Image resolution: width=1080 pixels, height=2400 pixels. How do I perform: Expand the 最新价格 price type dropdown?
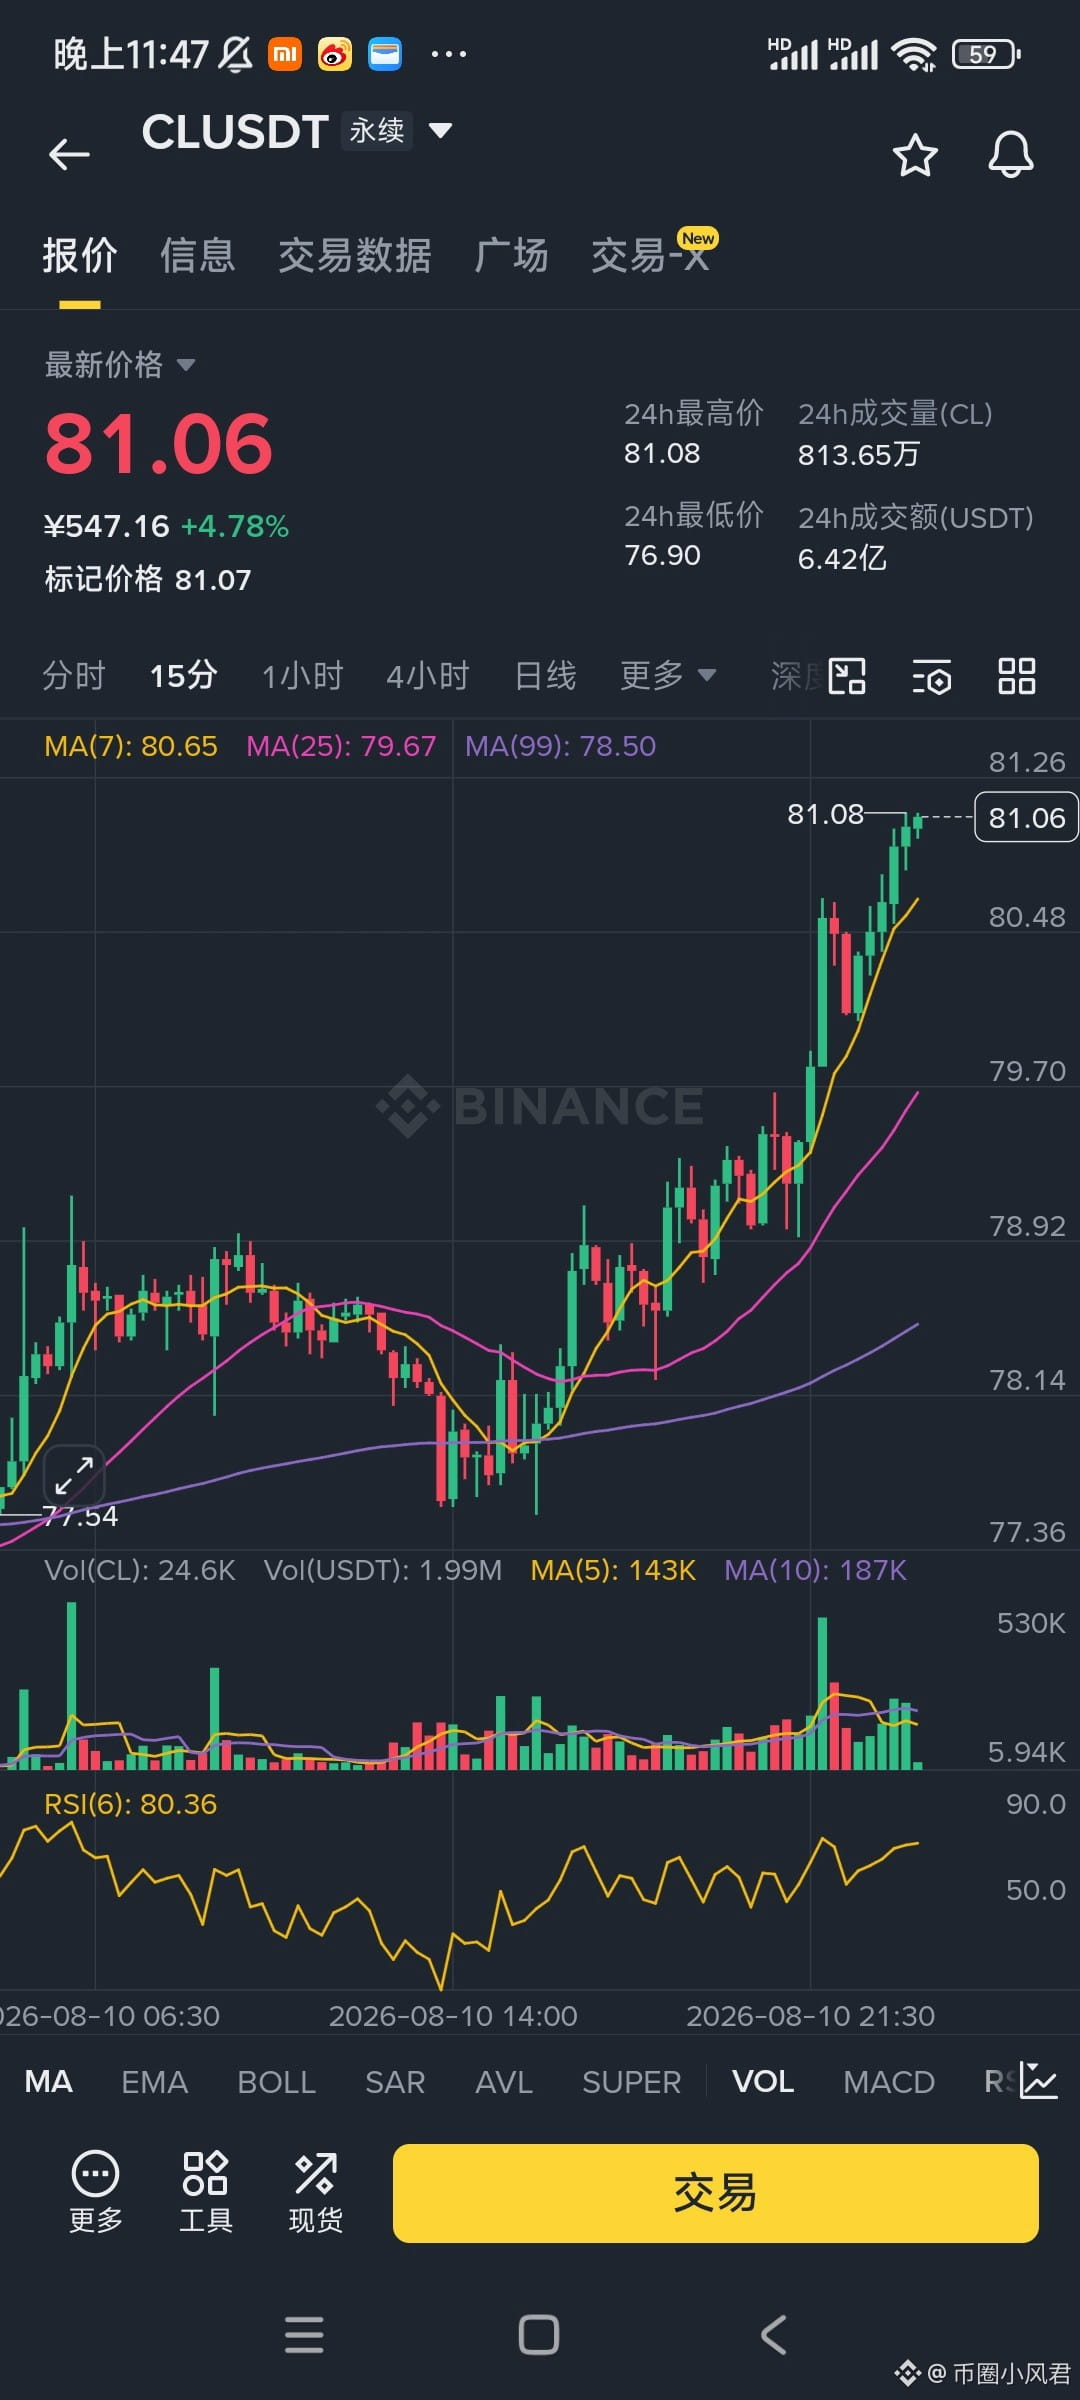coord(185,365)
